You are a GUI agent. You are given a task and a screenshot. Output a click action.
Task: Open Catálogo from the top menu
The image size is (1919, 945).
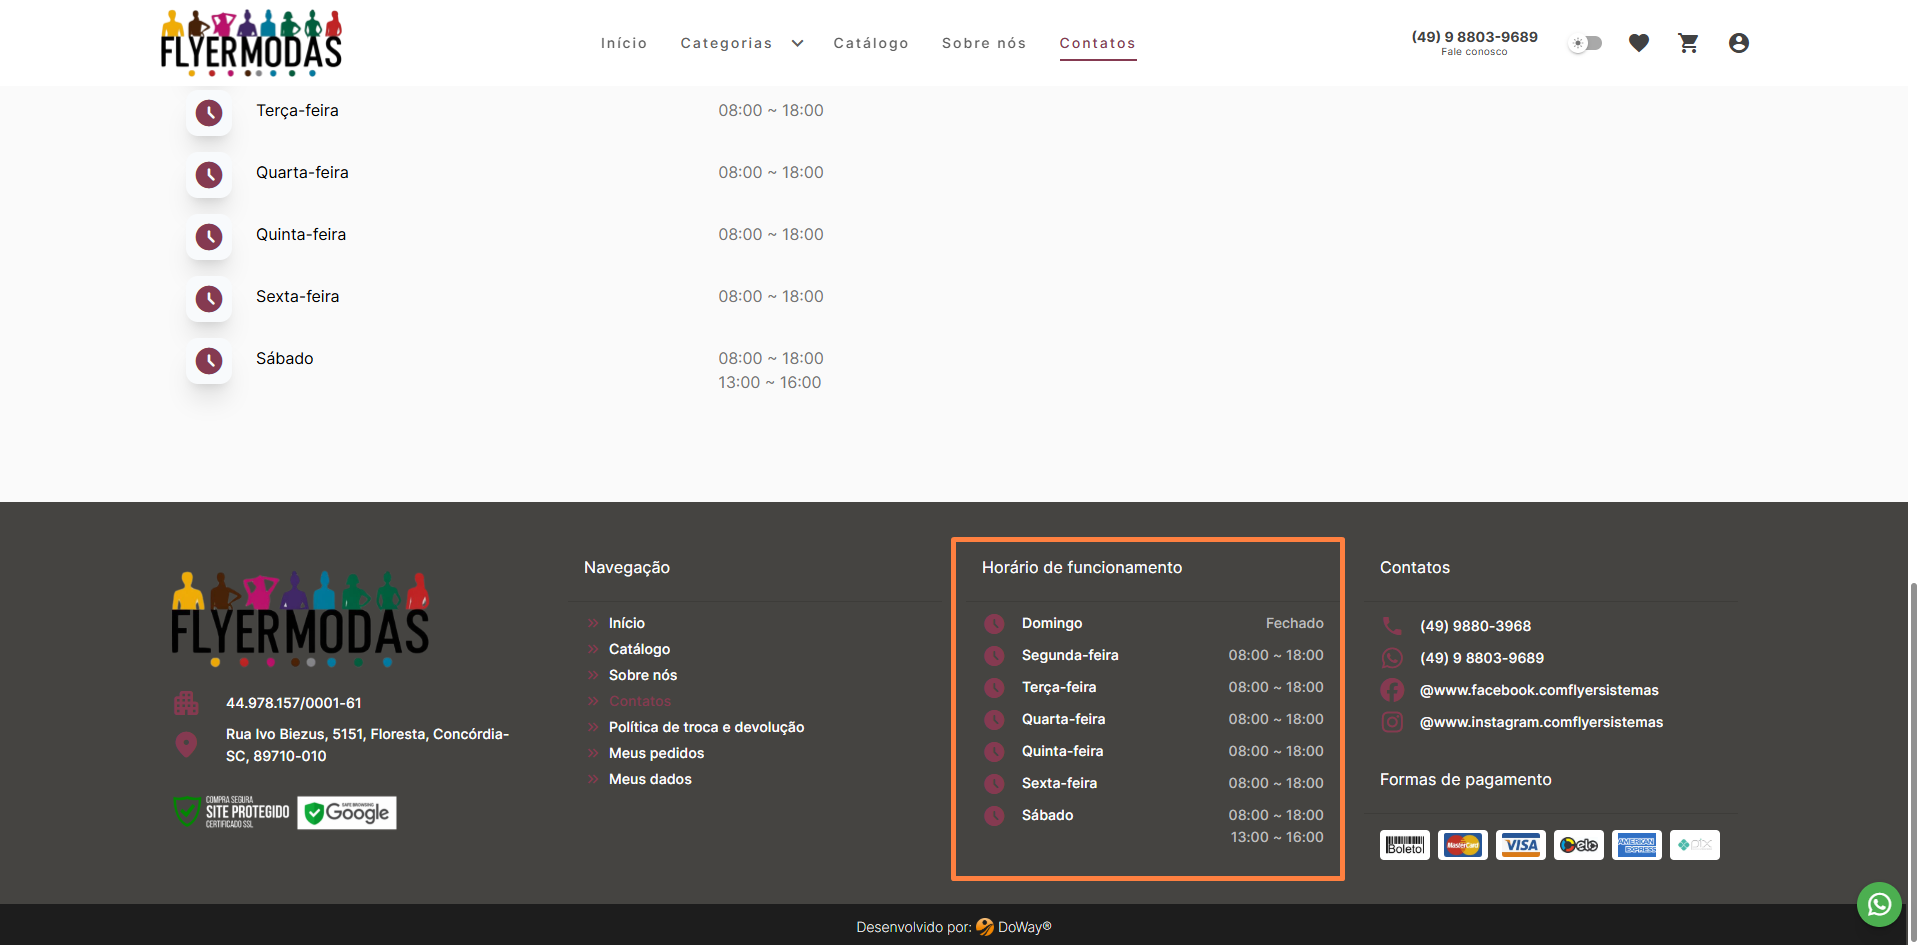[871, 43]
